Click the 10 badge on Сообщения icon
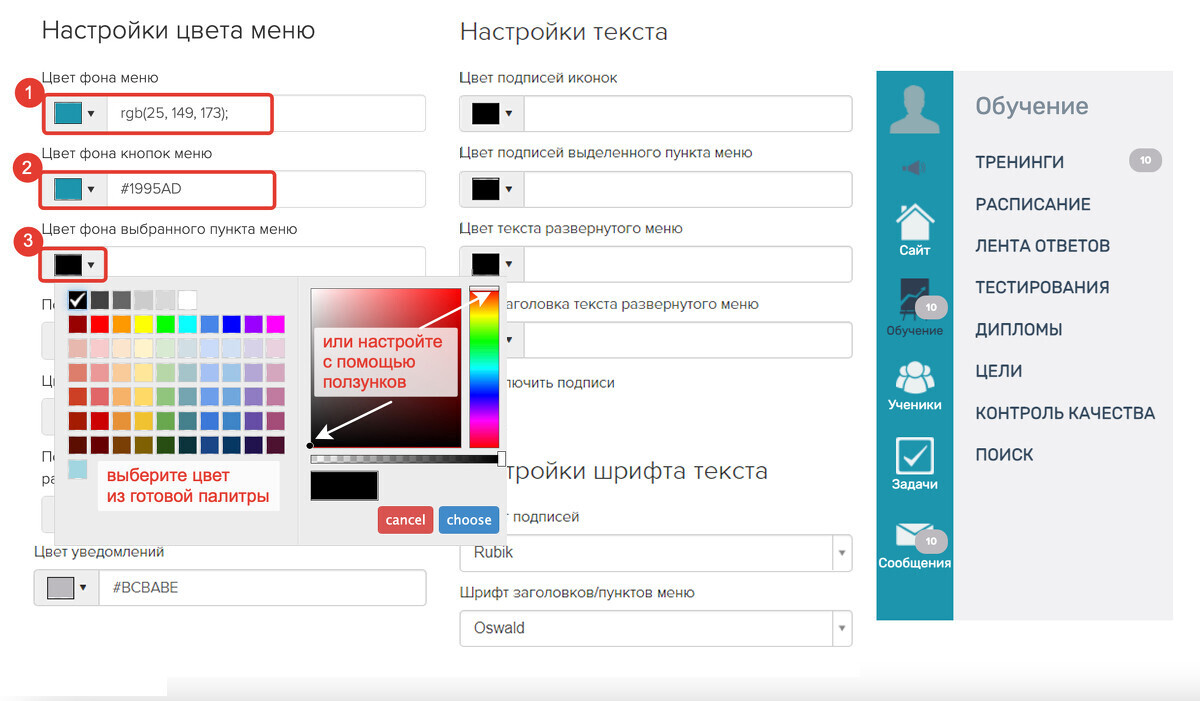Viewport: 1200px width, 701px height. tap(931, 542)
